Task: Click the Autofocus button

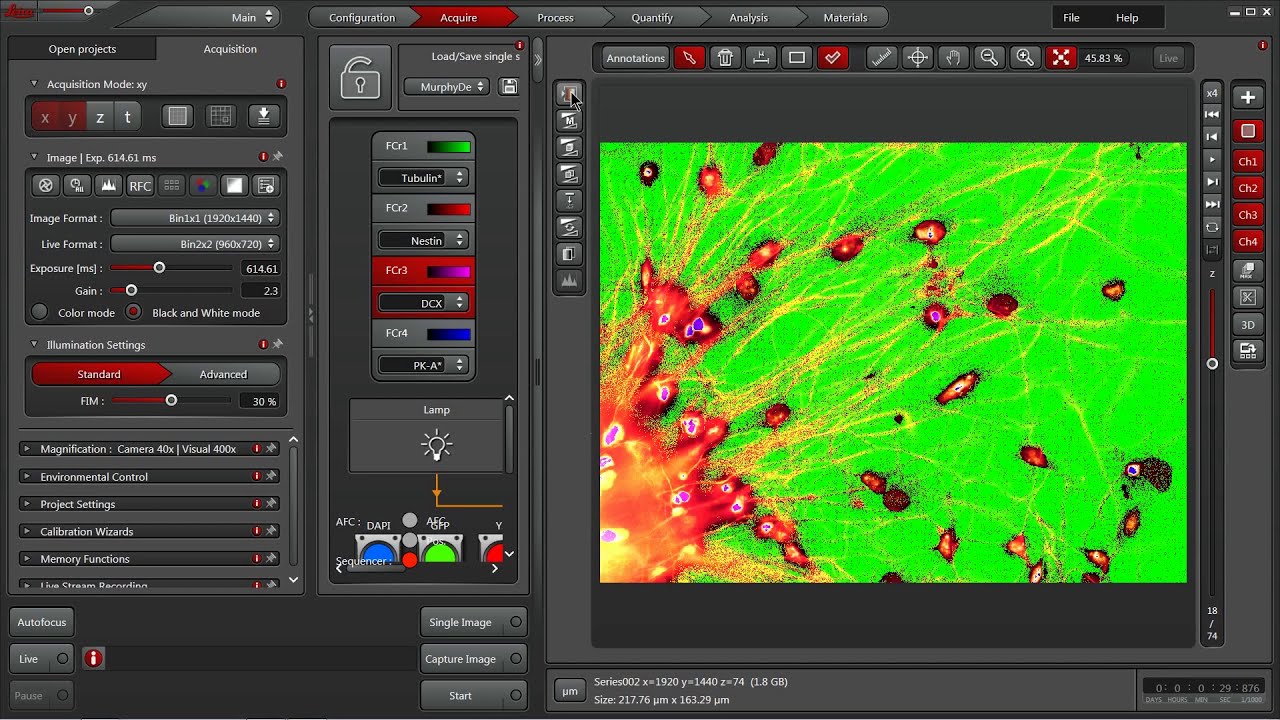Action: click(x=42, y=622)
